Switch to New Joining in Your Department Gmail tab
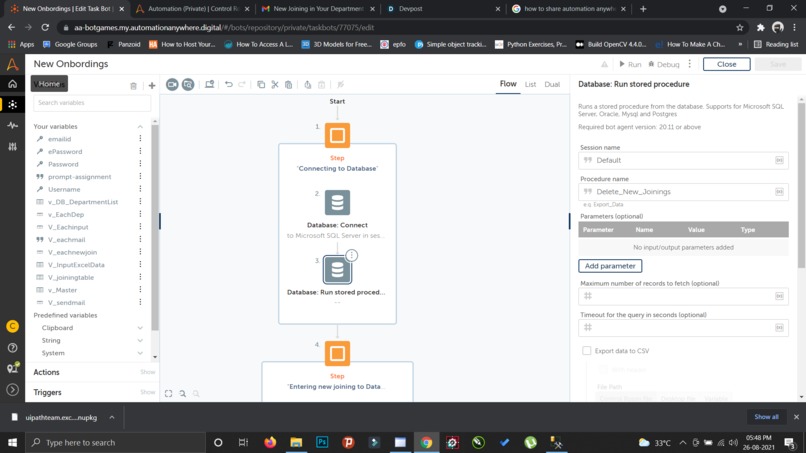 pyautogui.click(x=317, y=9)
